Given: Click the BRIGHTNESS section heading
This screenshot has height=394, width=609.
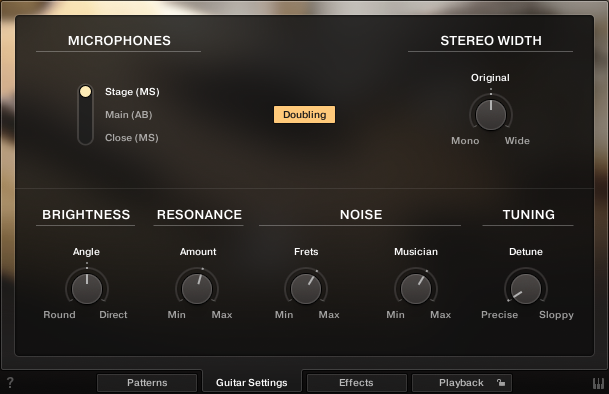Looking at the screenshot, I should 86,215.
